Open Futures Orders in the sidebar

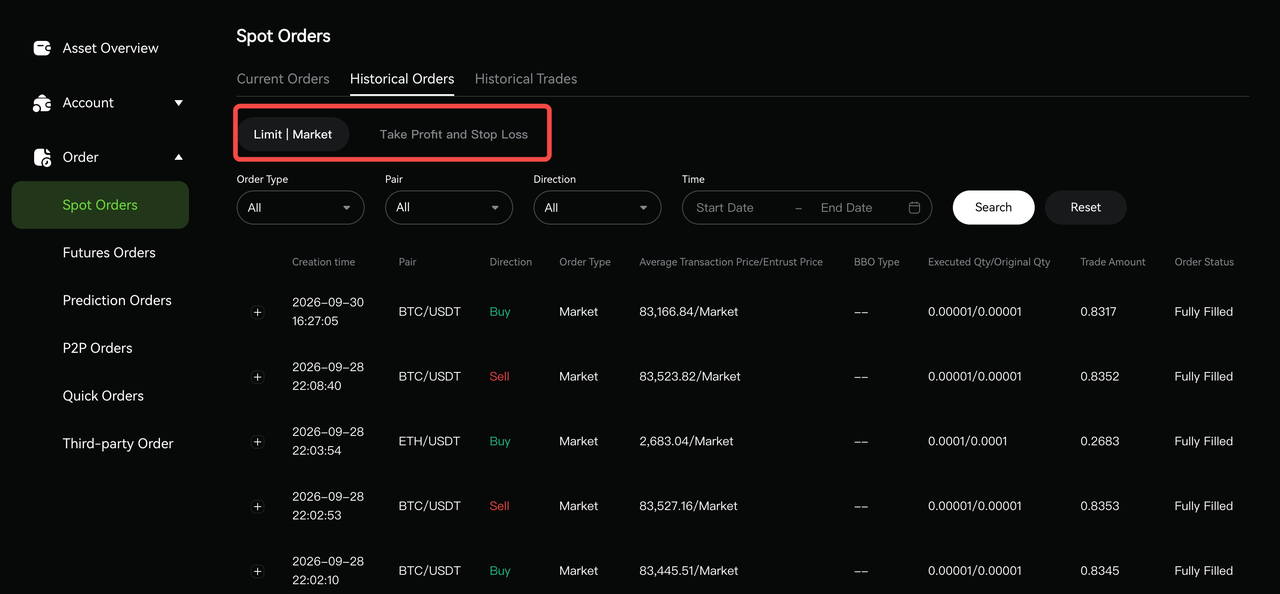(109, 253)
